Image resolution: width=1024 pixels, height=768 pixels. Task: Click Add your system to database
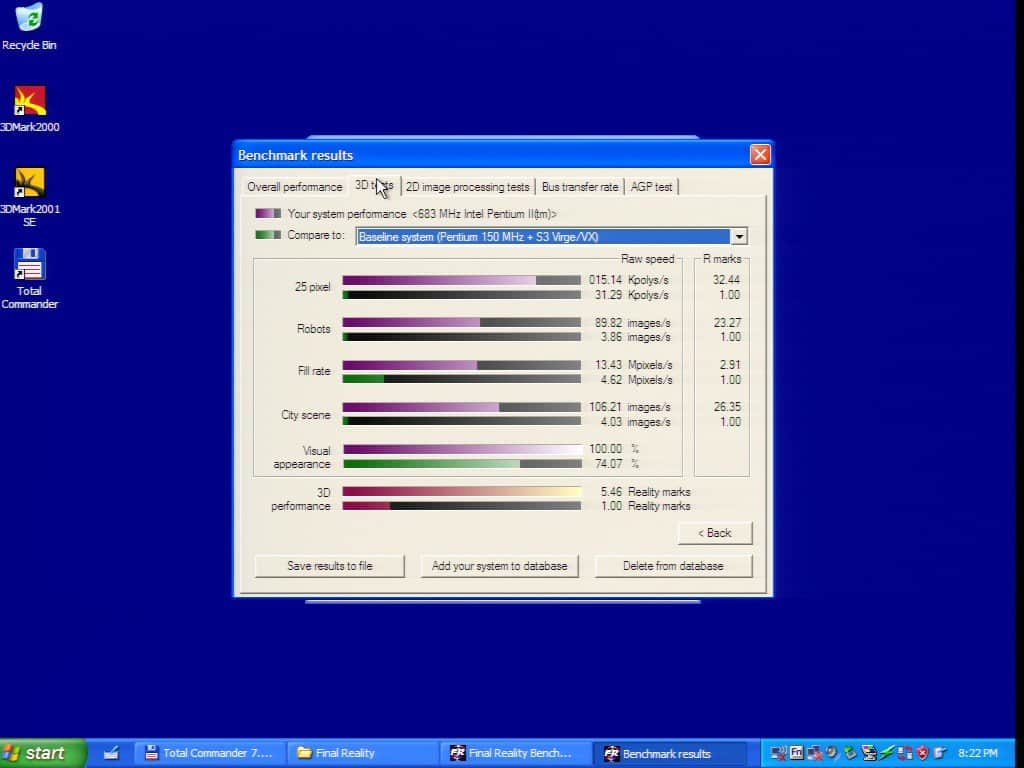(x=500, y=566)
